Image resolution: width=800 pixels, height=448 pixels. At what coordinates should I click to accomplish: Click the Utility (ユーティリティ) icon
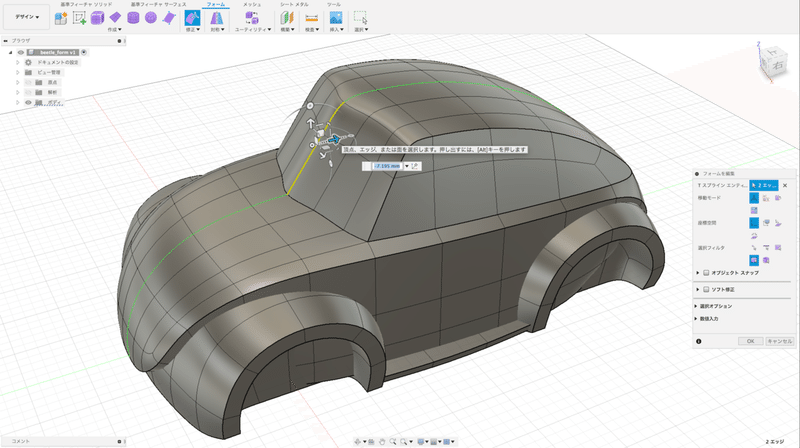click(x=250, y=18)
